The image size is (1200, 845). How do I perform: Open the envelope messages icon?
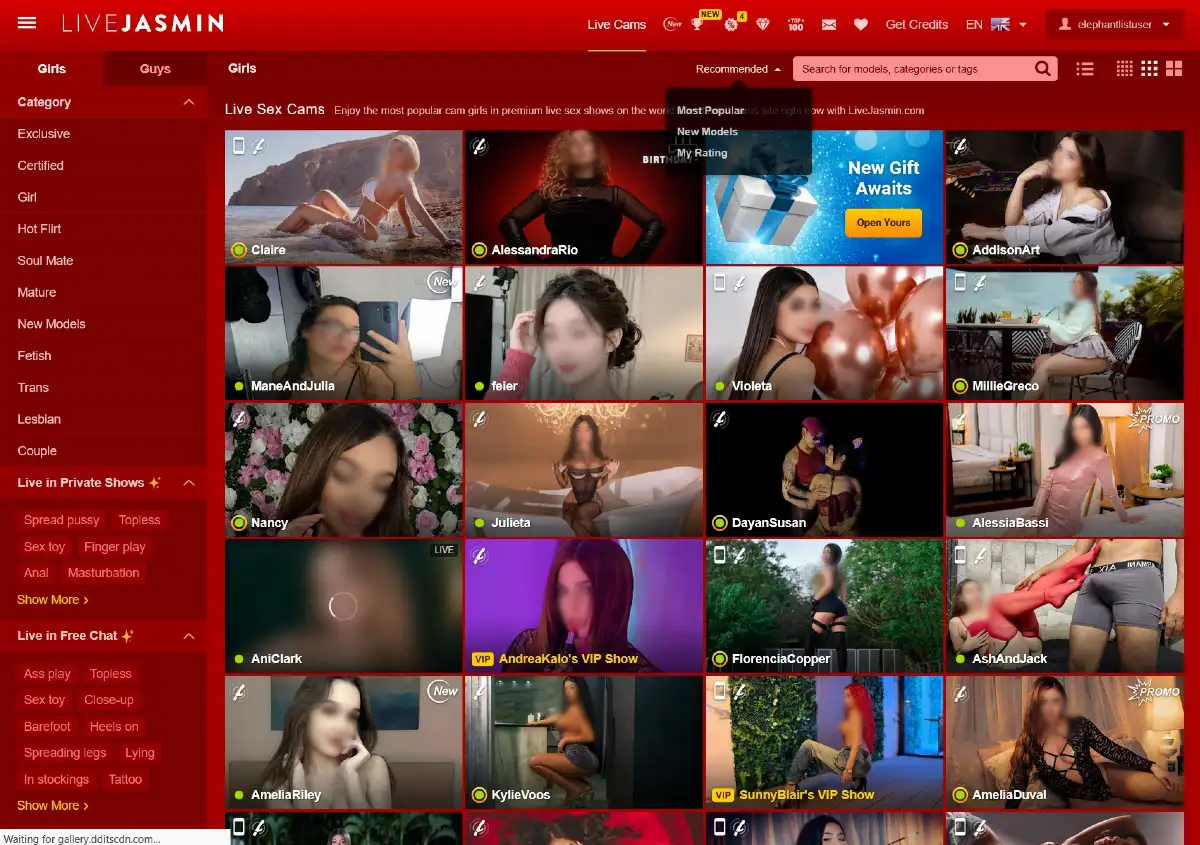[829, 25]
